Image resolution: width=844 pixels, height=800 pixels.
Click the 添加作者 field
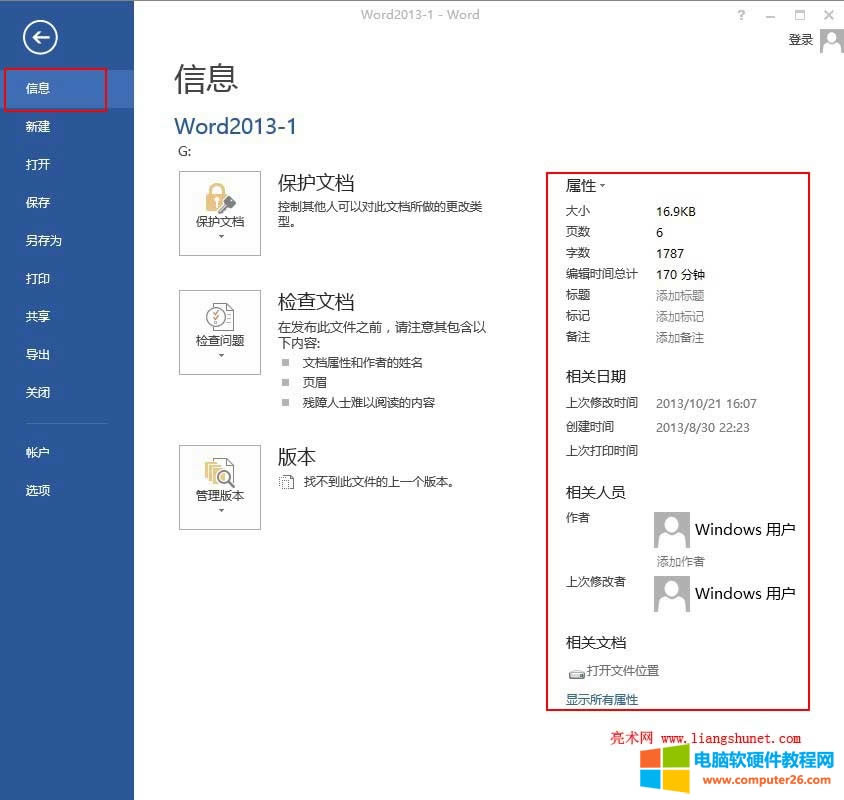coord(680,561)
